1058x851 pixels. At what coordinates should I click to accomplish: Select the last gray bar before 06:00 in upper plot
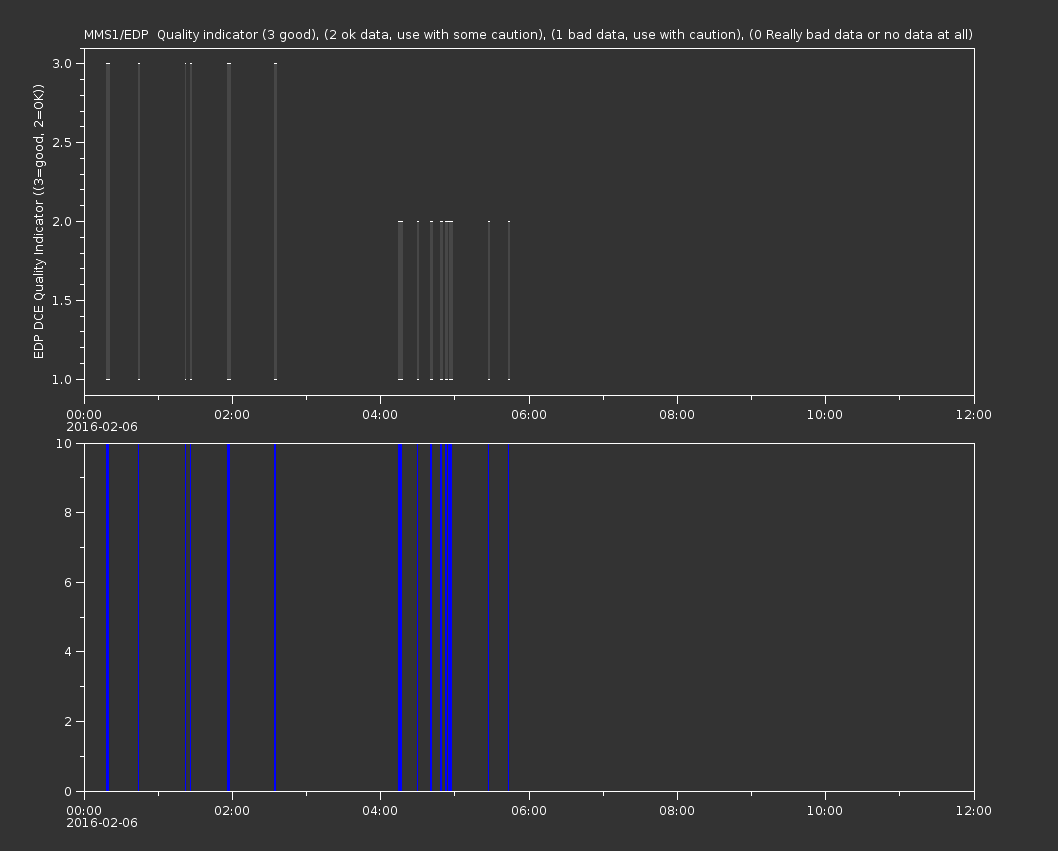point(509,300)
